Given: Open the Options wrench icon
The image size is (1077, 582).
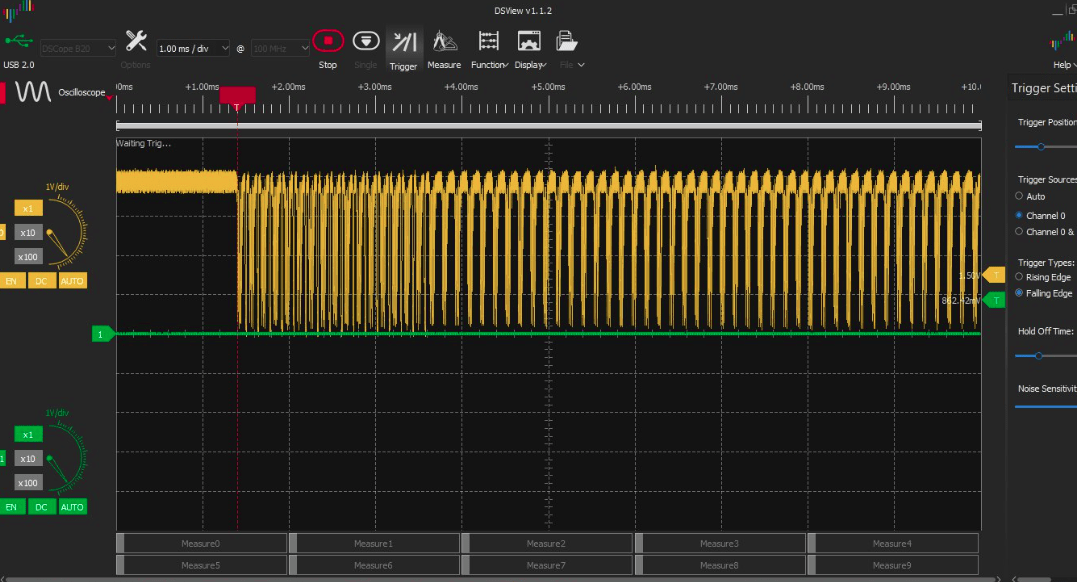Looking at the screenshot, I should pyautogui.click(x=136, y=42).
